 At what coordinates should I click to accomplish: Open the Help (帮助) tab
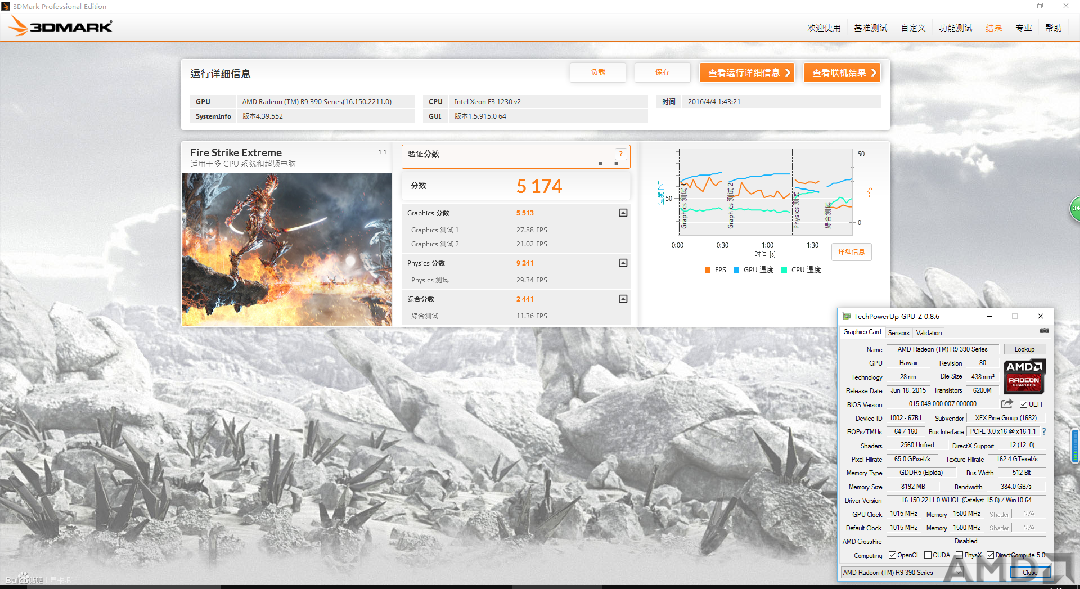[1053, 28]
